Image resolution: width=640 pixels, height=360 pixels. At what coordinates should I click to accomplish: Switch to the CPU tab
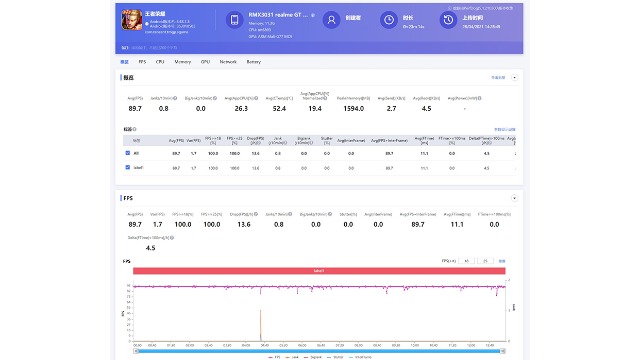(160, 62)
